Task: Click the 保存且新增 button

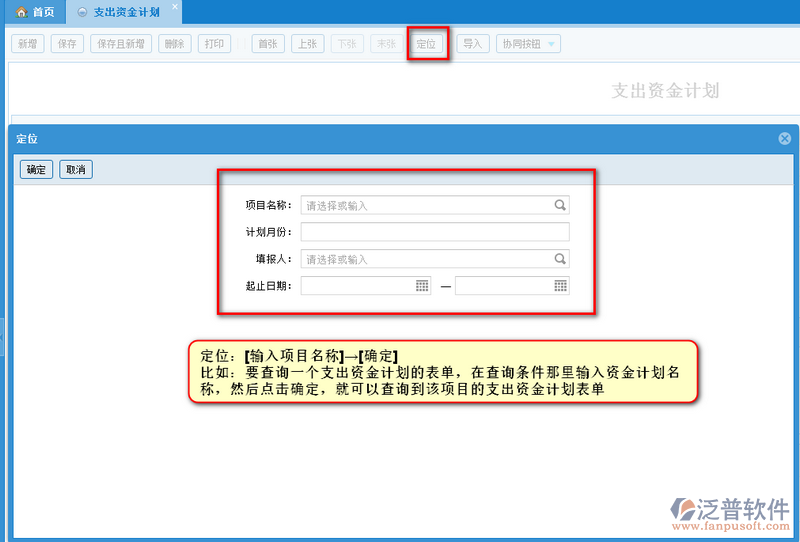Action: click(x=121, y=44)
